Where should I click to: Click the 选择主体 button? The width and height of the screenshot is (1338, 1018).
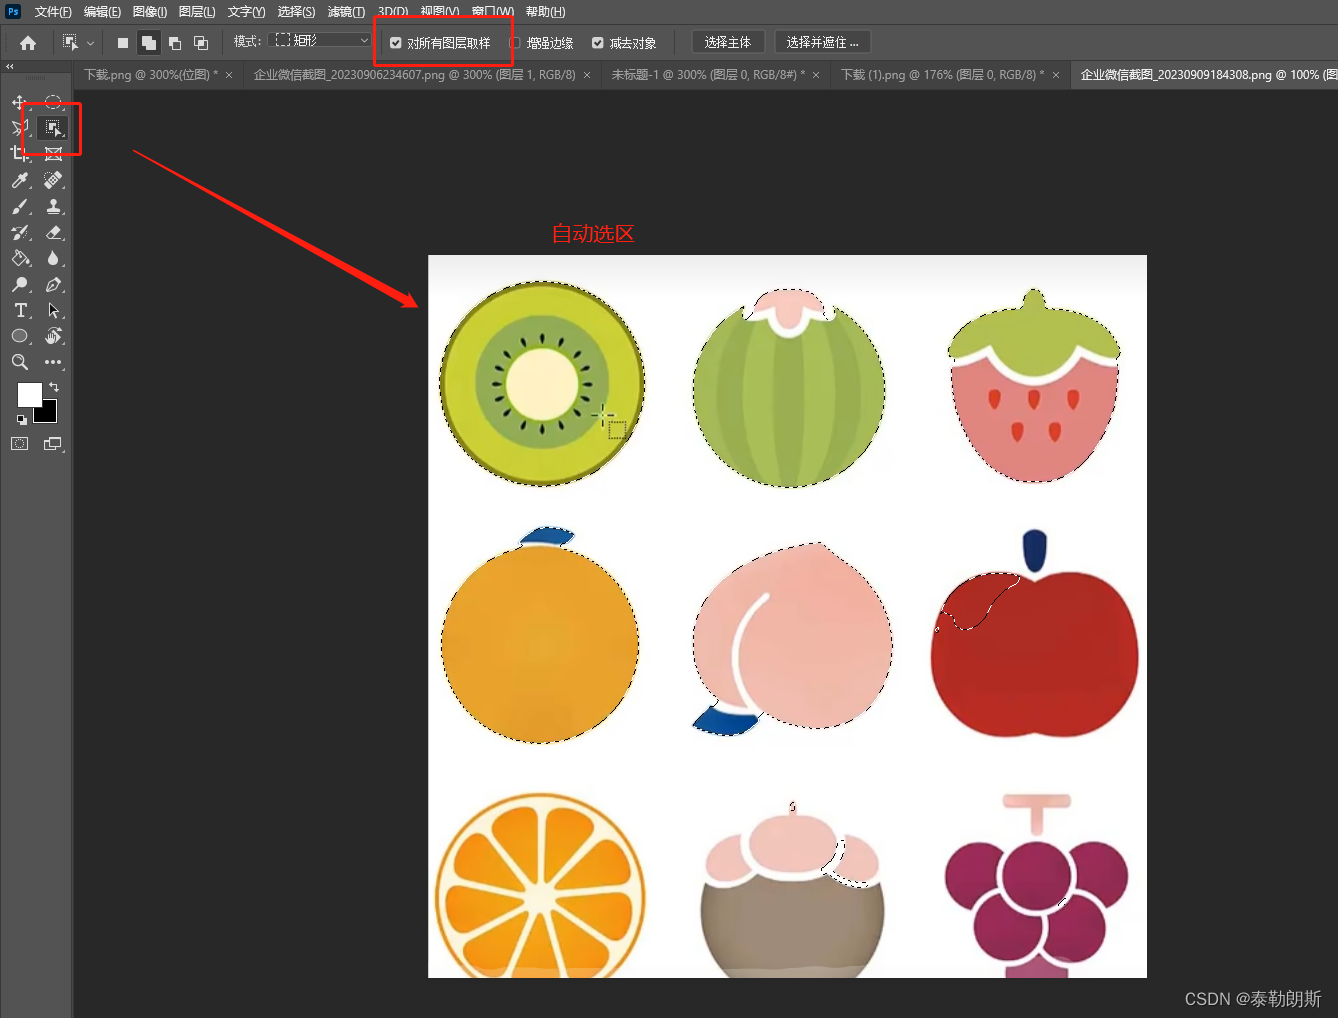(x=727, y=42)
